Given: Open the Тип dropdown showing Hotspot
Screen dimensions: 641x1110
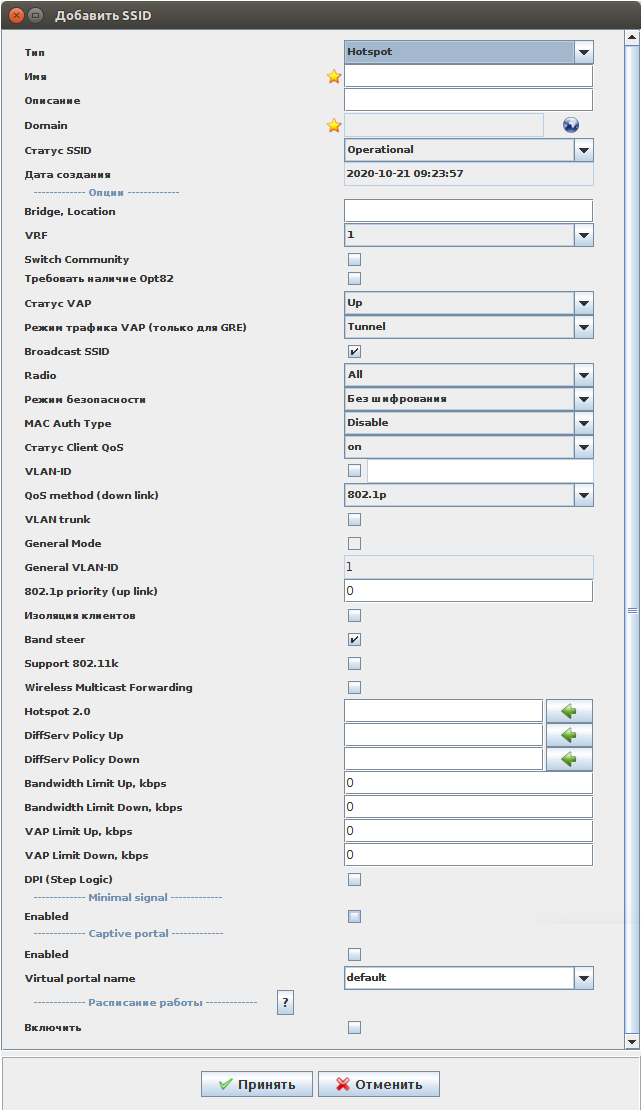Looking at the screenshot, I should pyautogui.click(x=584, y=52).
